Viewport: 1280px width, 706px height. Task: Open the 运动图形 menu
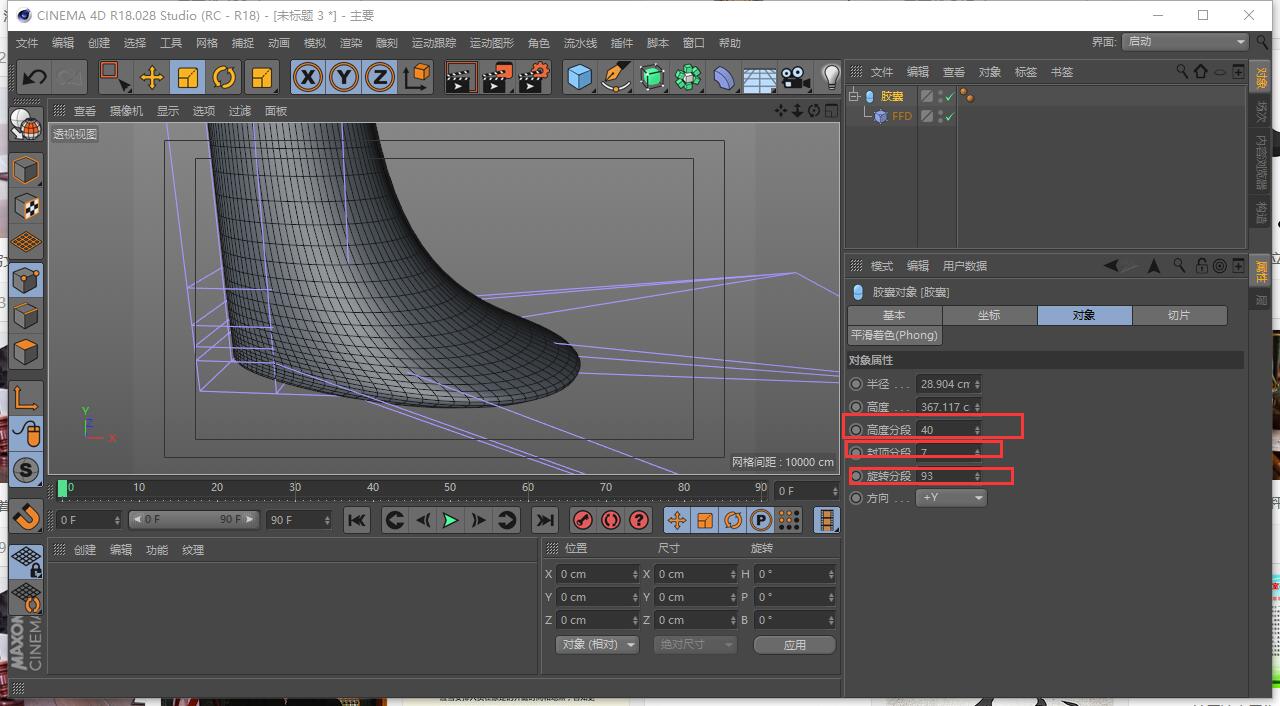[492, 43]
